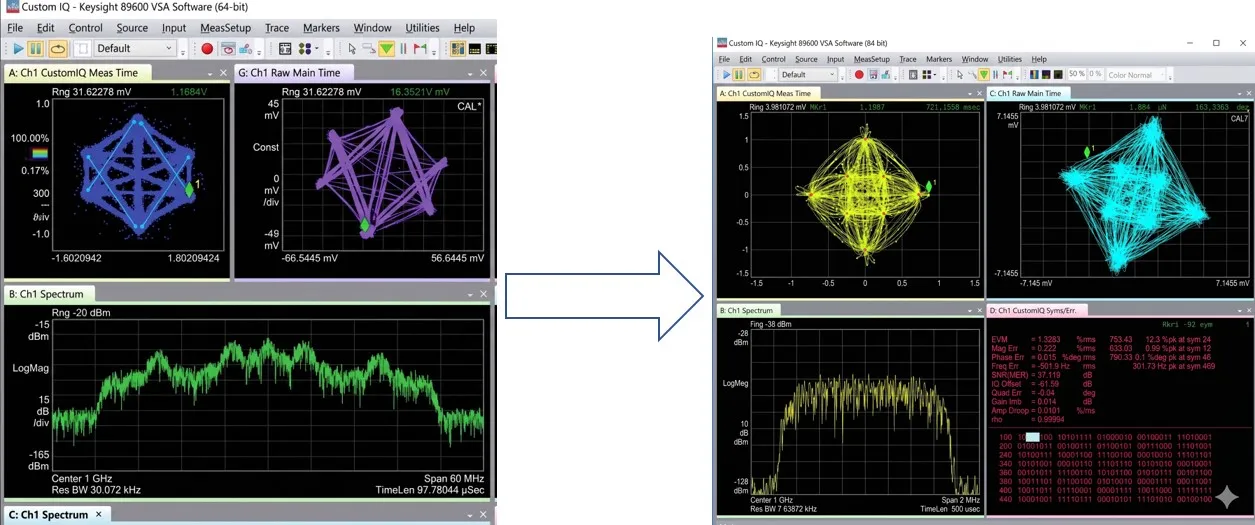This screenshot has height=525, width=1255.
Task: Click the four-dot trace layout icon, left window
Action: pyautogui.click(x=305, y=48)
